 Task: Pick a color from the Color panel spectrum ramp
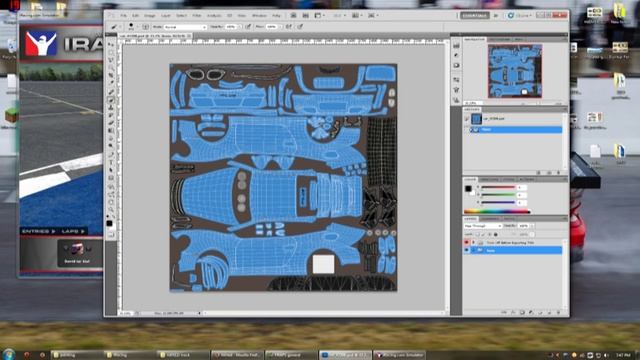[497, 211]
